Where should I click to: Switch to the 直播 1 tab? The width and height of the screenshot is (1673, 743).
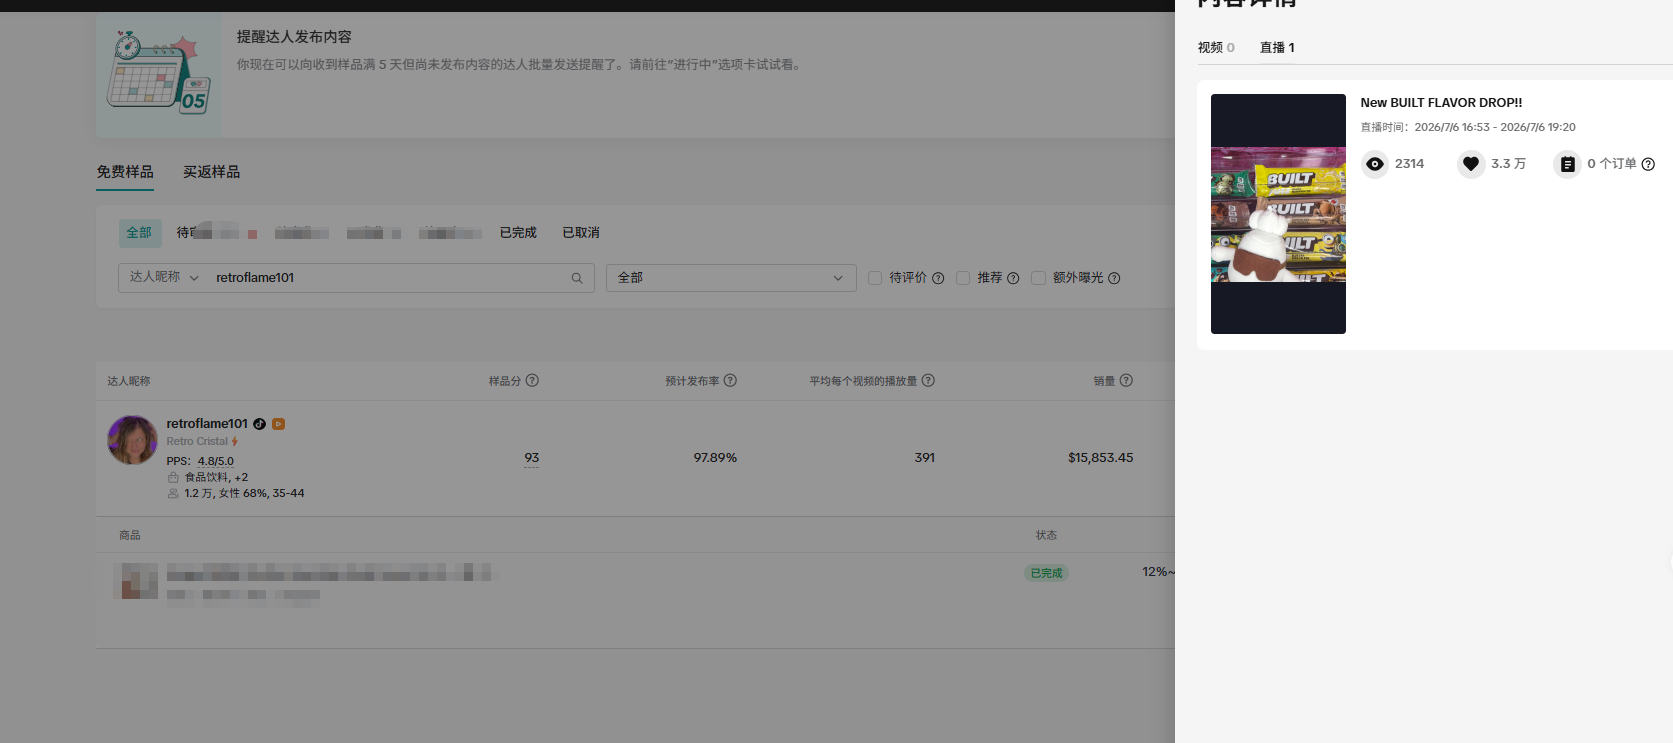[1277, 48]
